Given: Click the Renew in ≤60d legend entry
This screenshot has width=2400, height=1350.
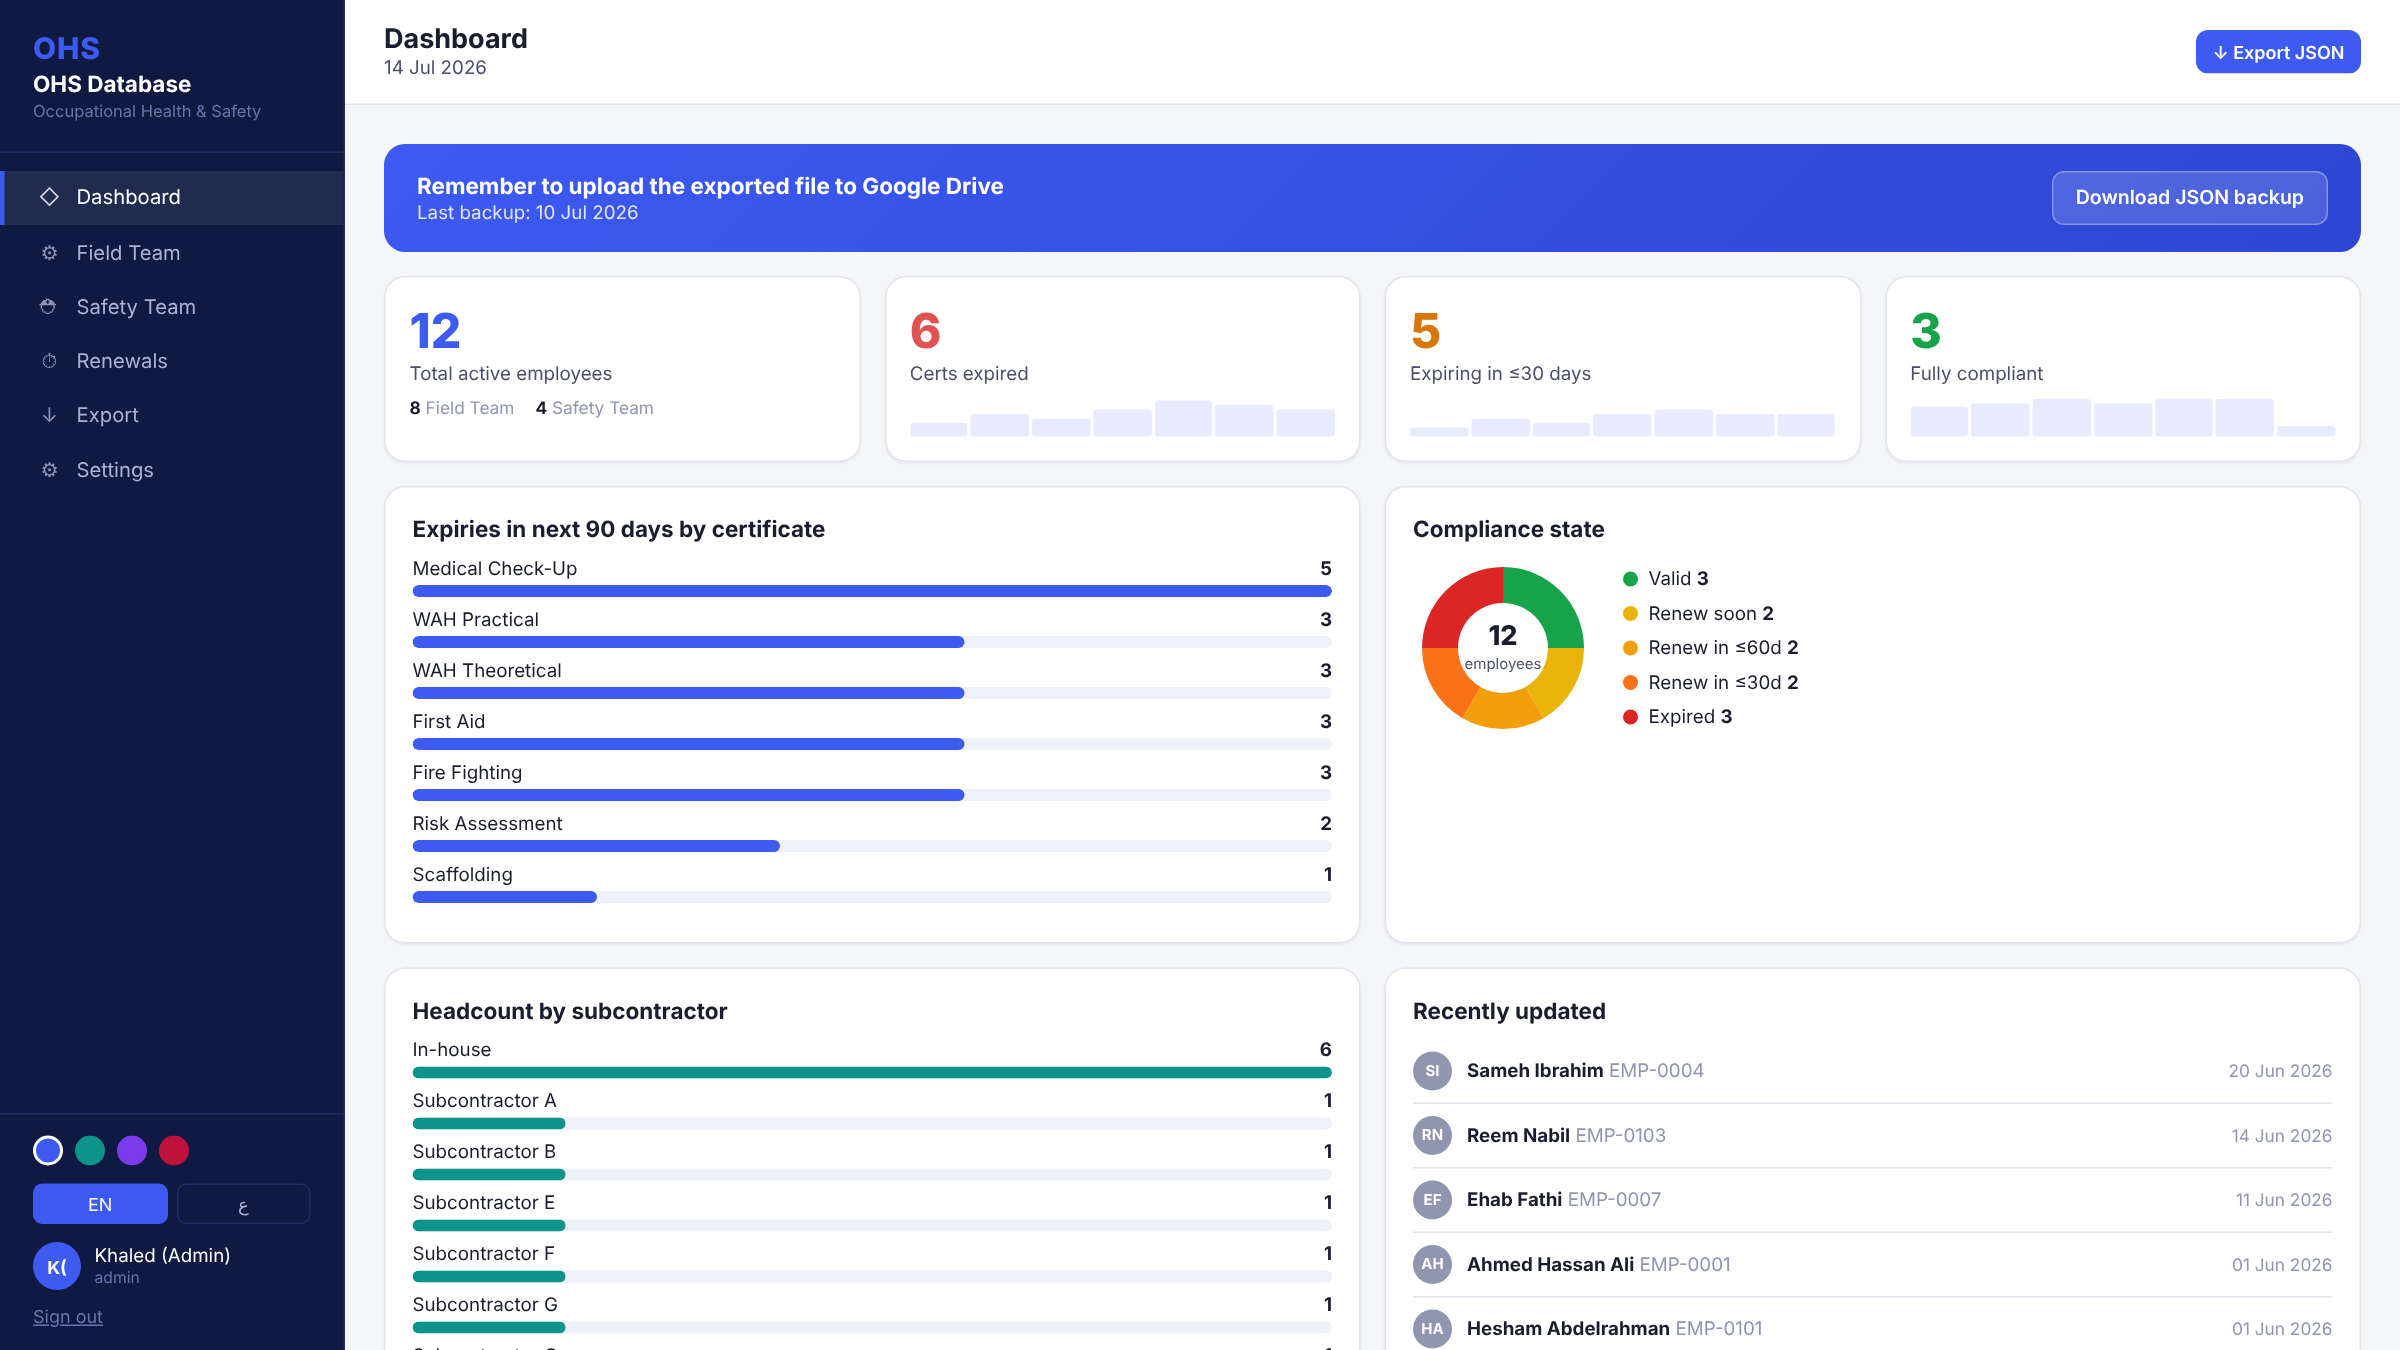Looking at the screenshot, I should click(1711, 648).
